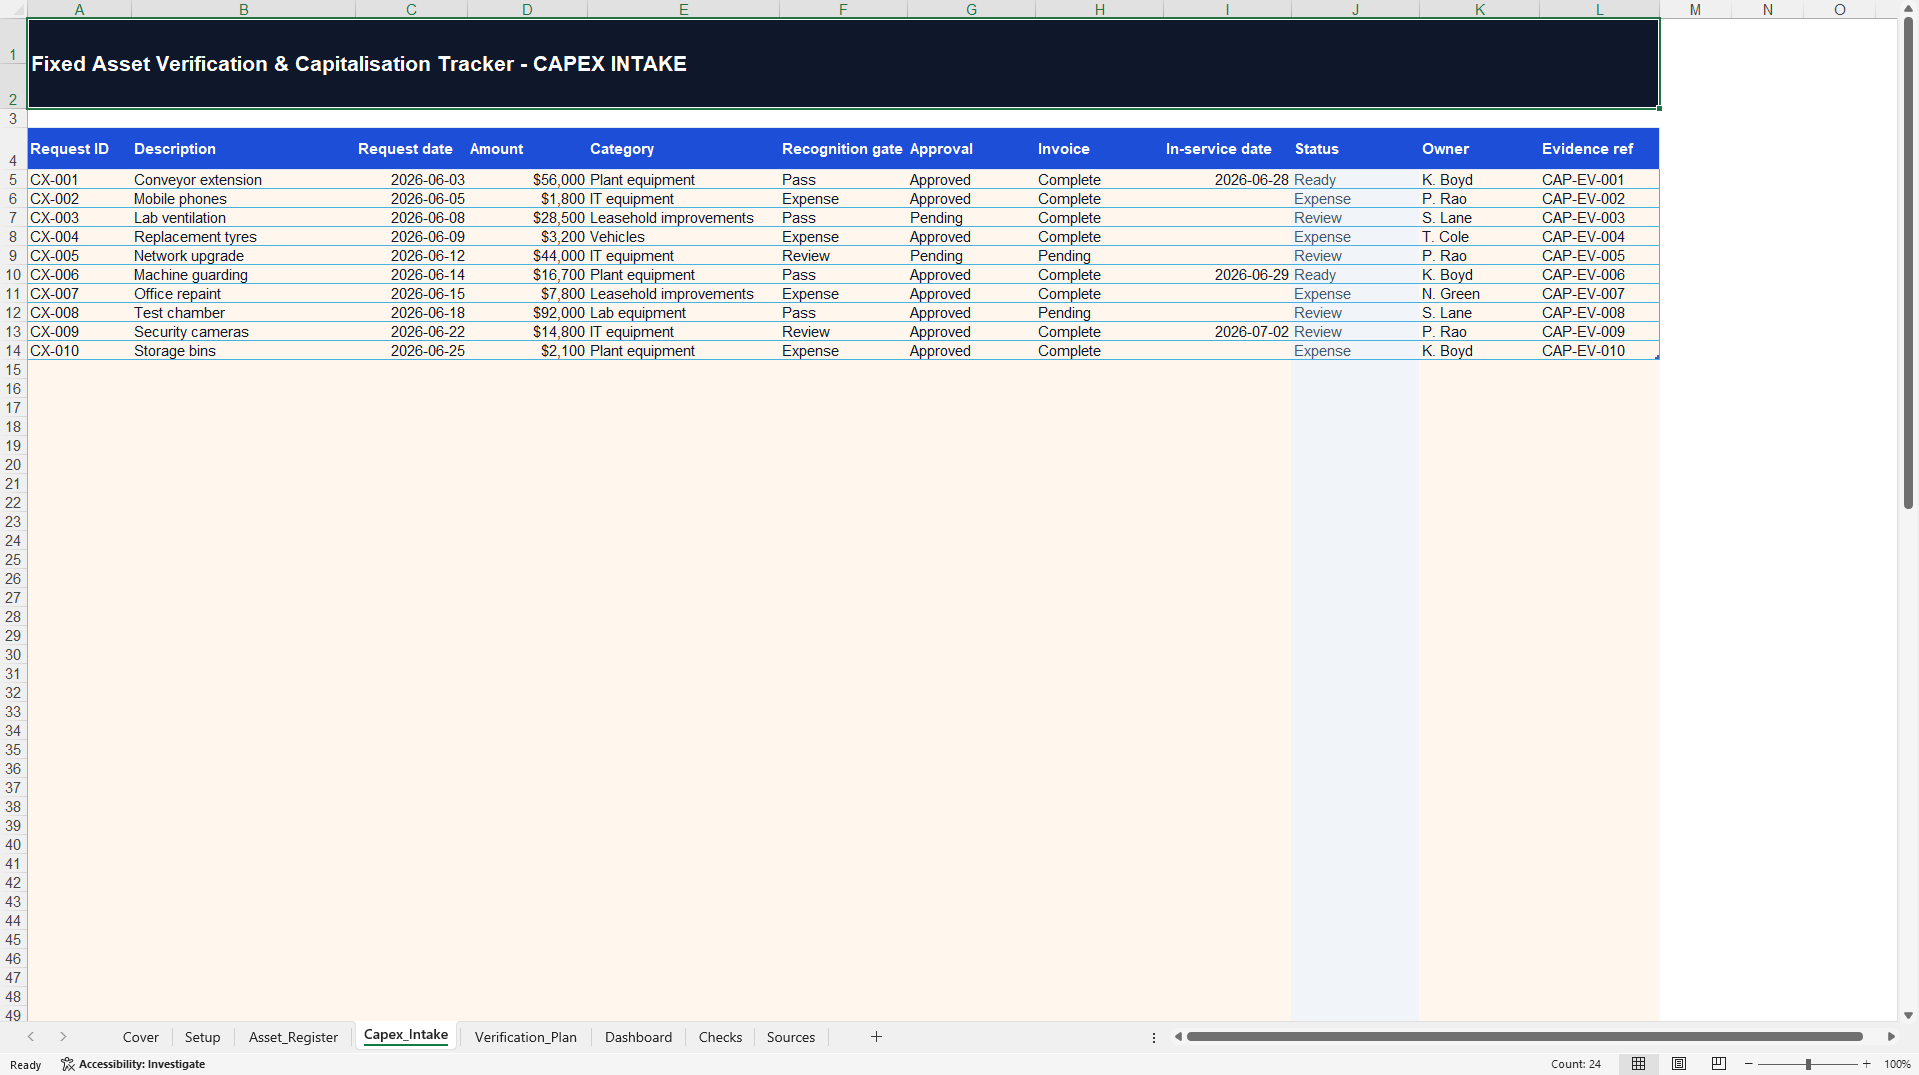Go to next sheet tabs arrow

(63, 1037)
